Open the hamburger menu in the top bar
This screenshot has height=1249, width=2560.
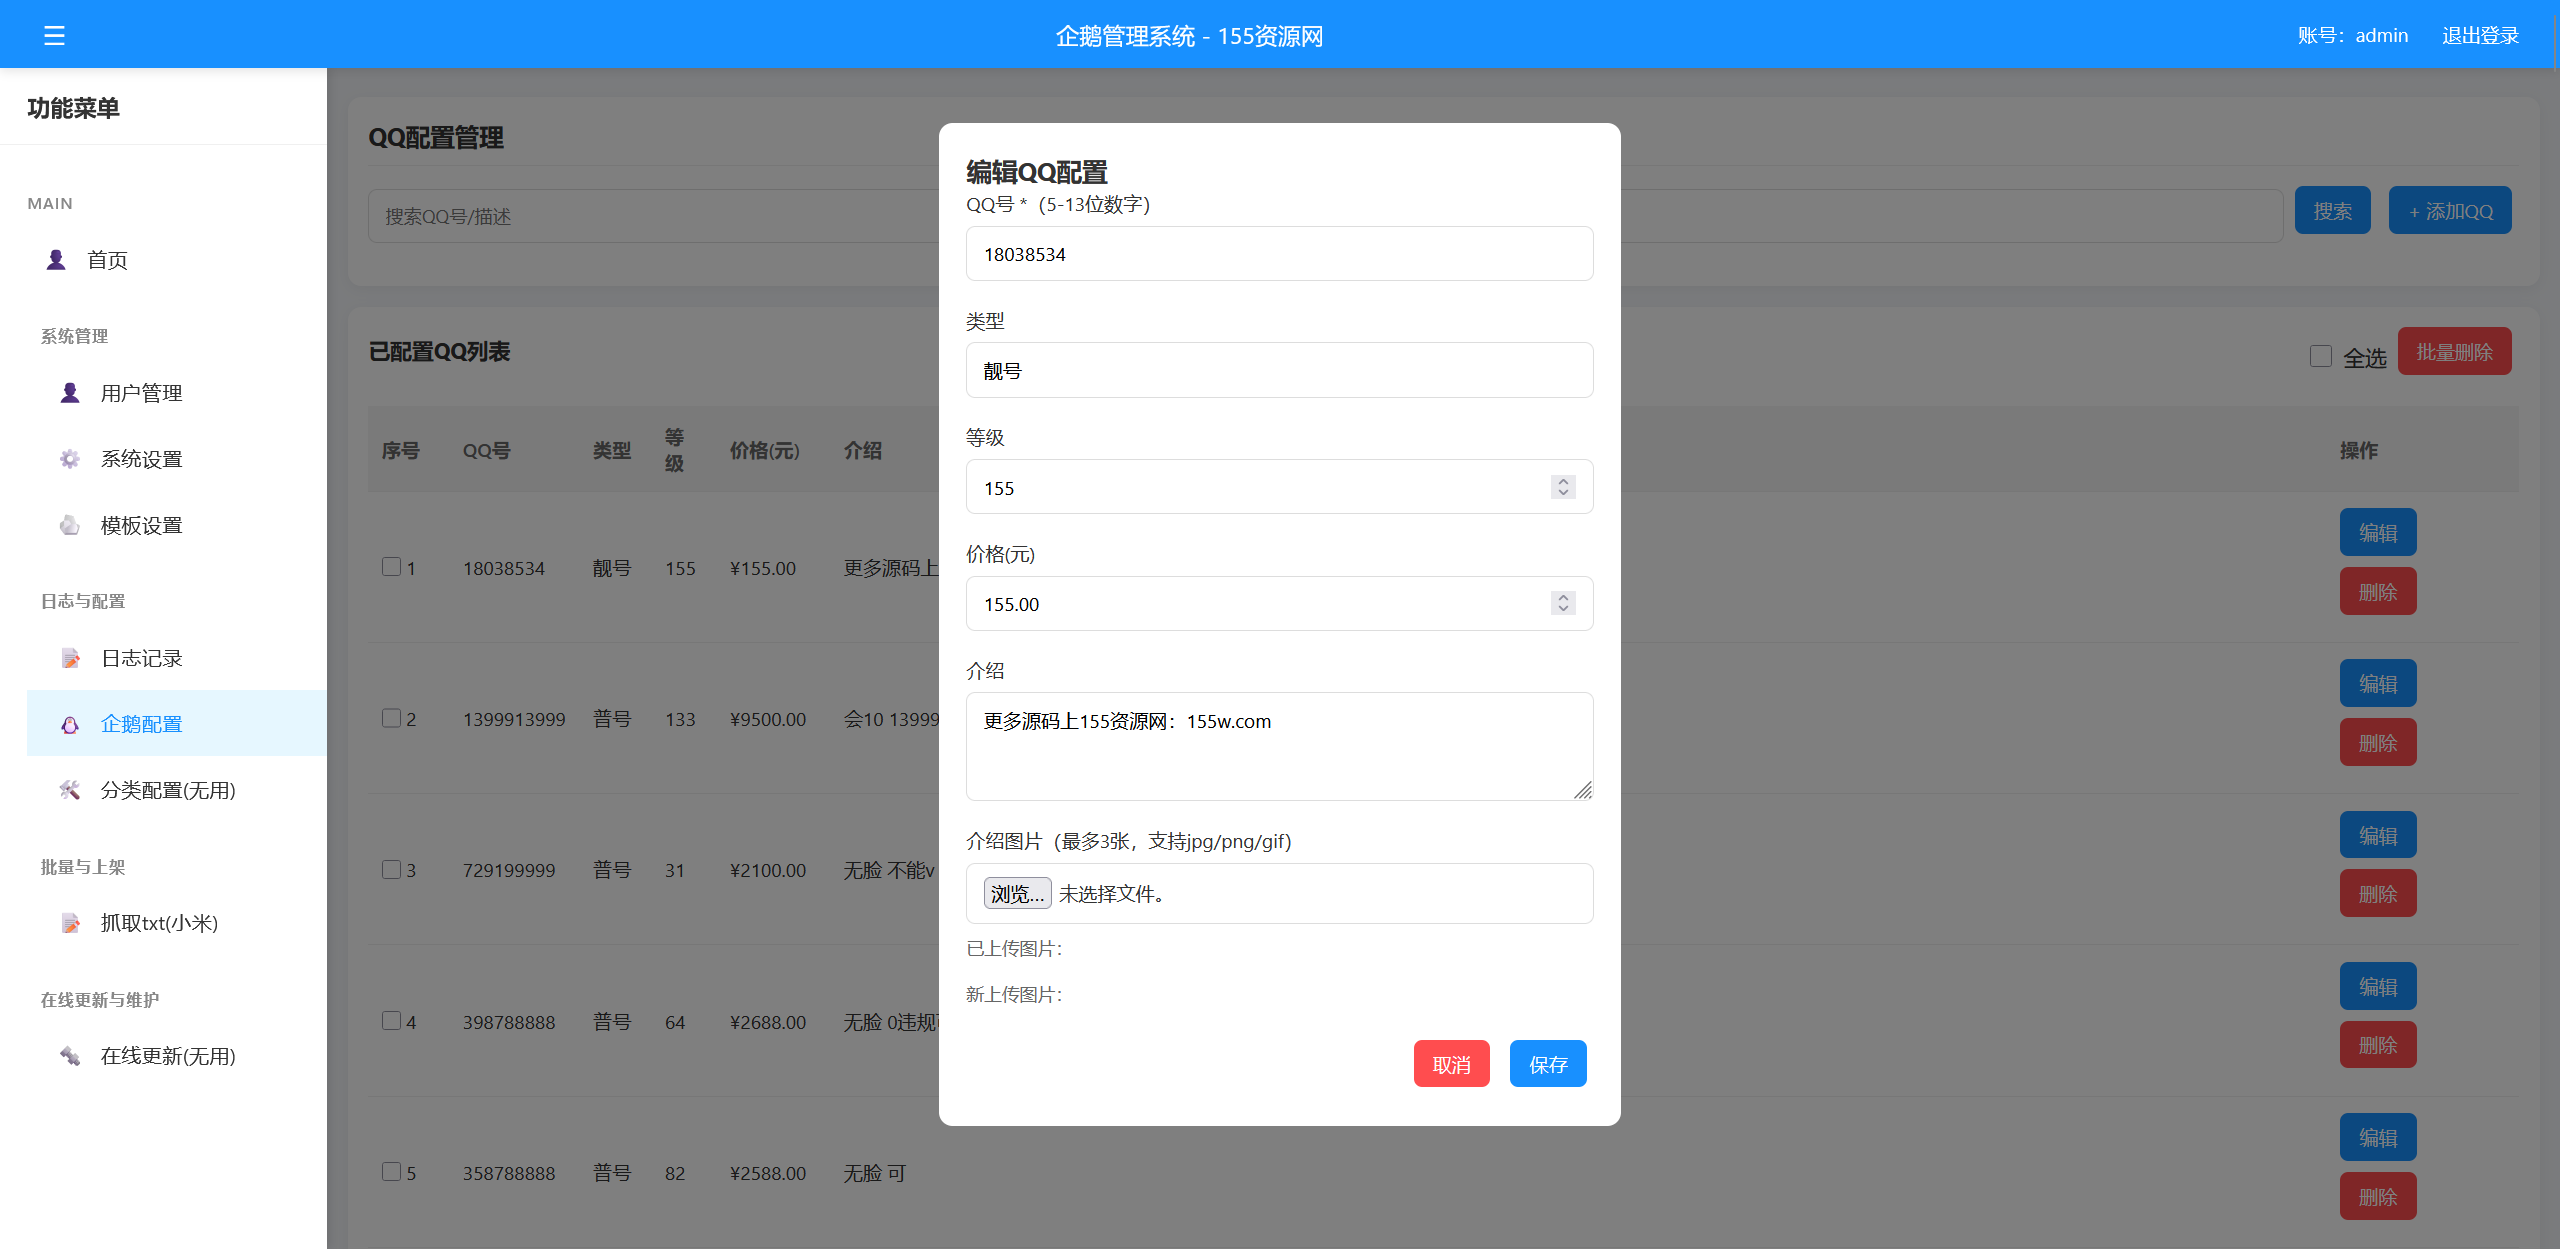pyautogui.click(x=54, y=34)
